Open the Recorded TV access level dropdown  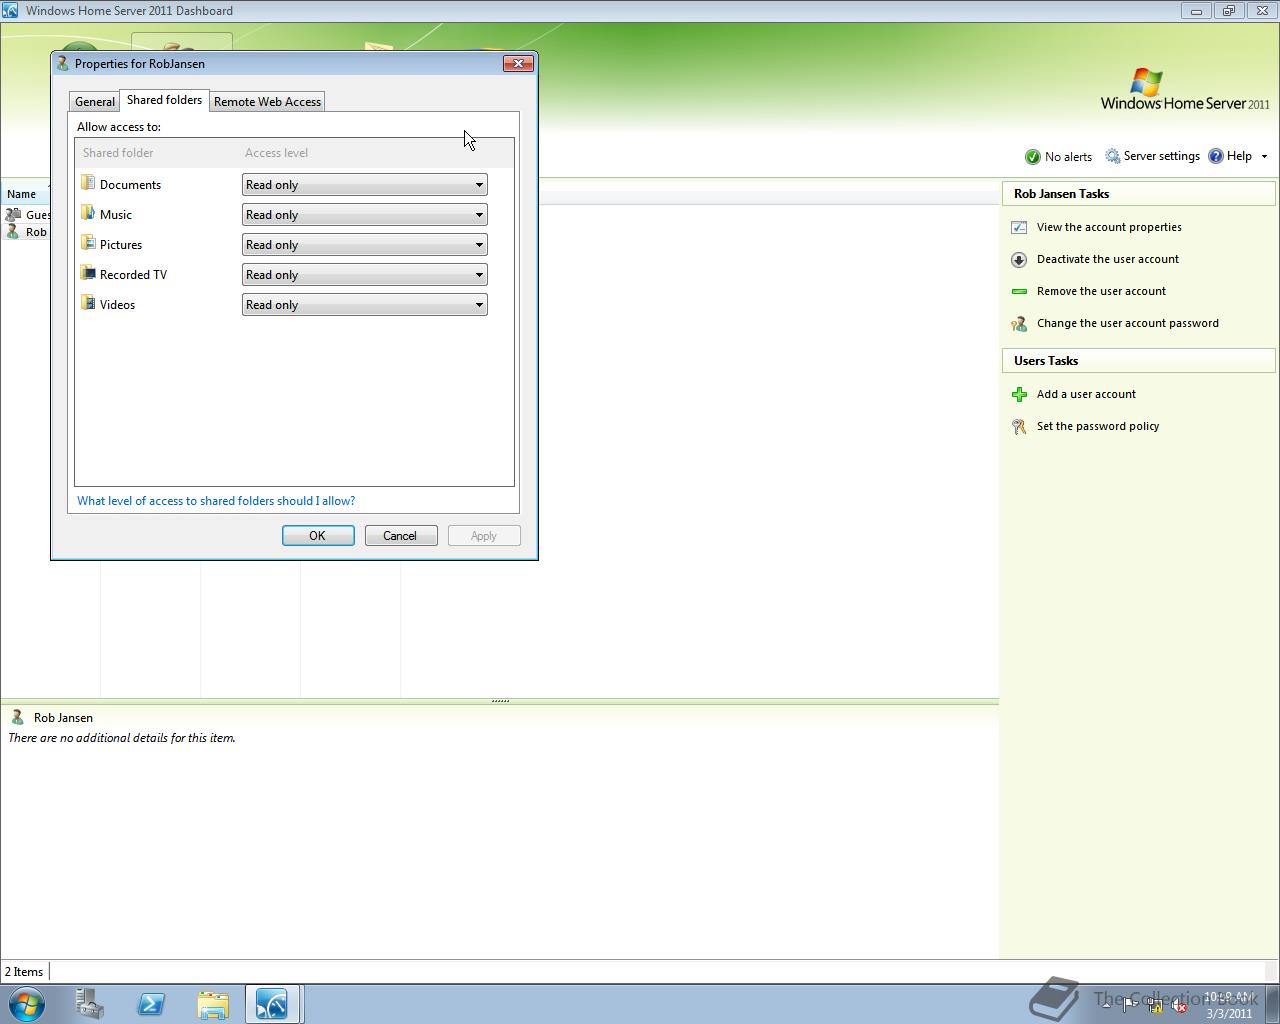click(364, 275)
